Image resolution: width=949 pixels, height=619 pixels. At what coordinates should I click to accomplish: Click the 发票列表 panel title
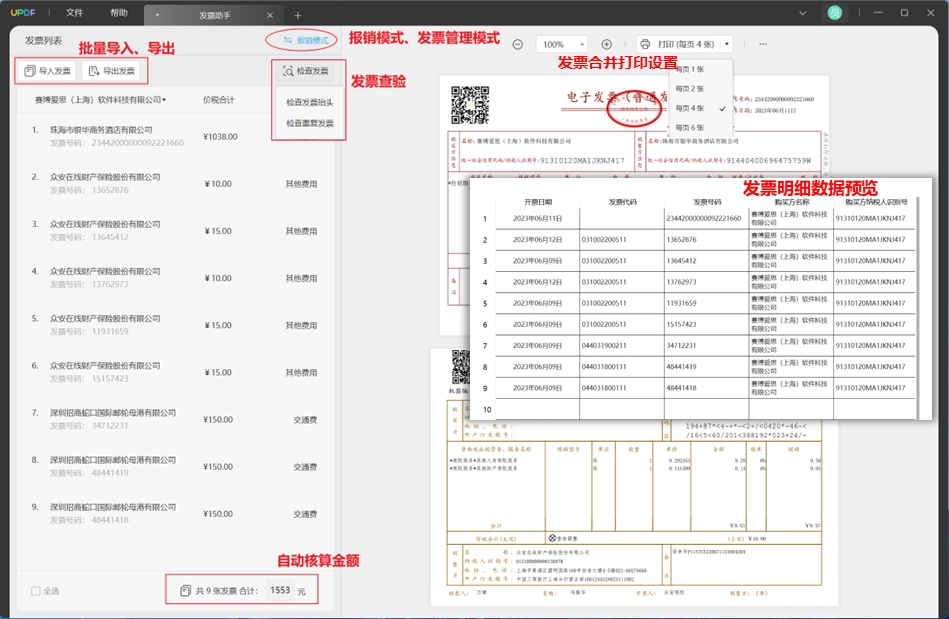(x=43, y=41)
